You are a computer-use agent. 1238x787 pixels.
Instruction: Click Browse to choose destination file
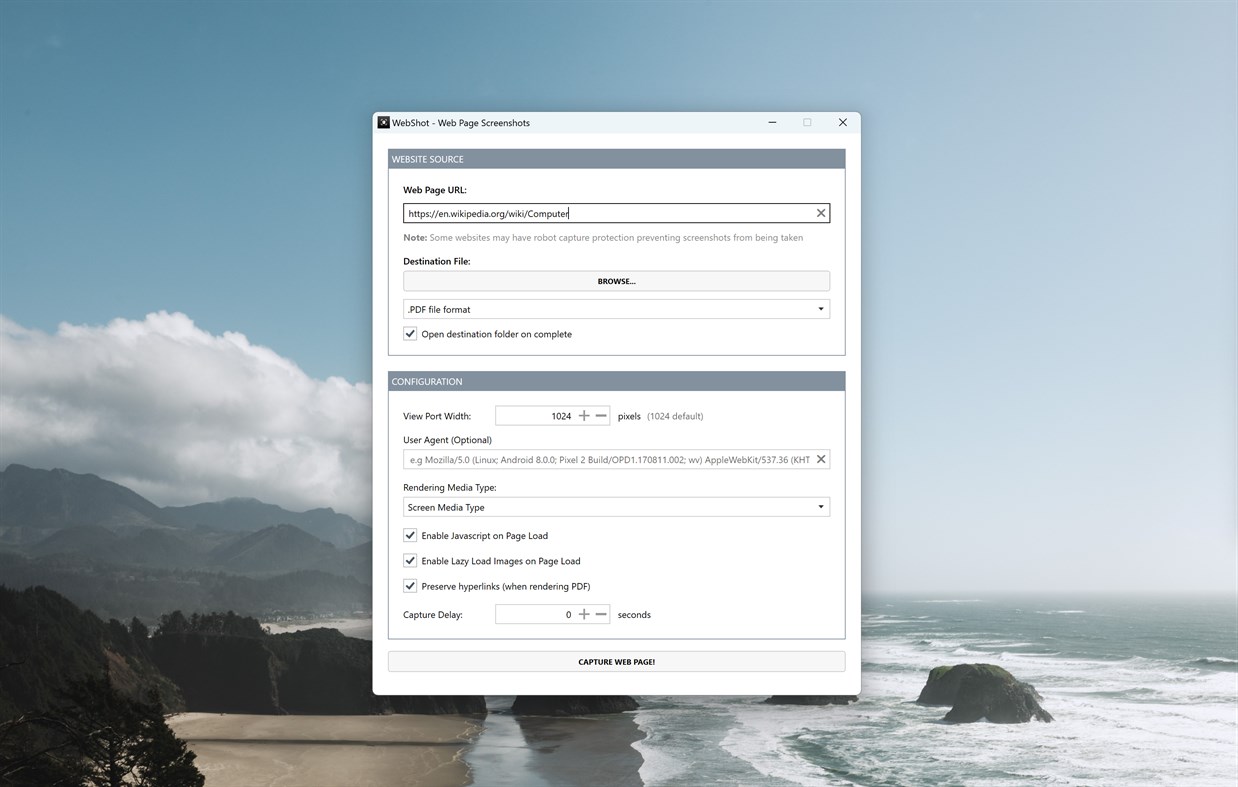point(616,280)
